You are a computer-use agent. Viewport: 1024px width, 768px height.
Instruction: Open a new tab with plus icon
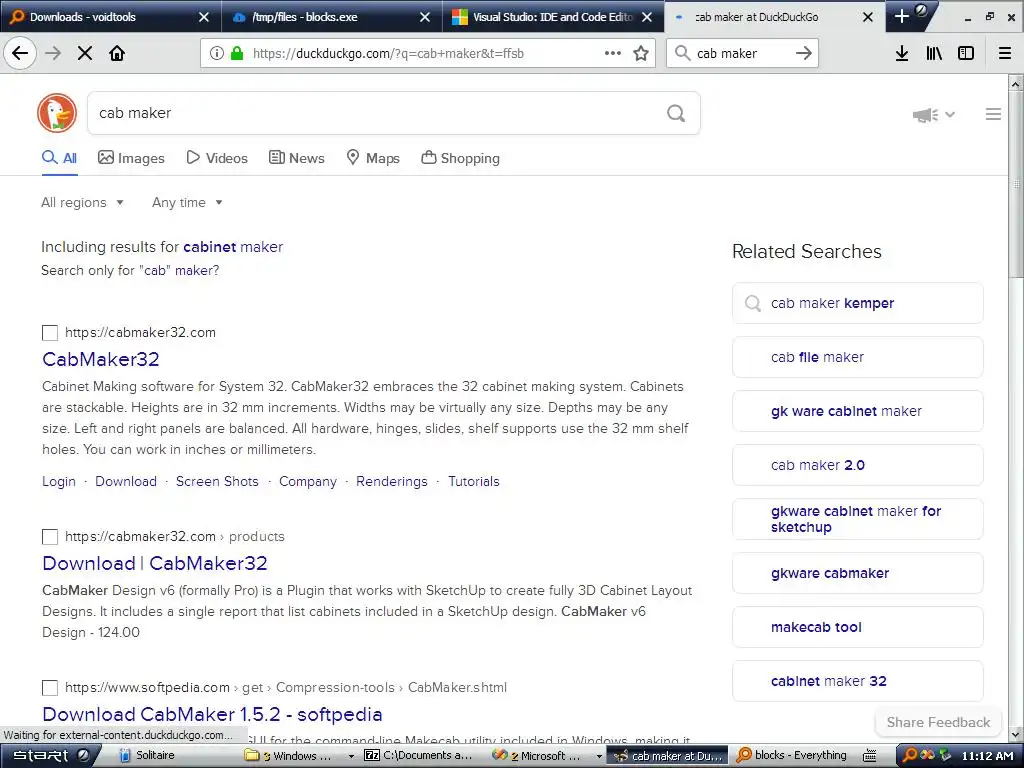click(x=901, y=16)
